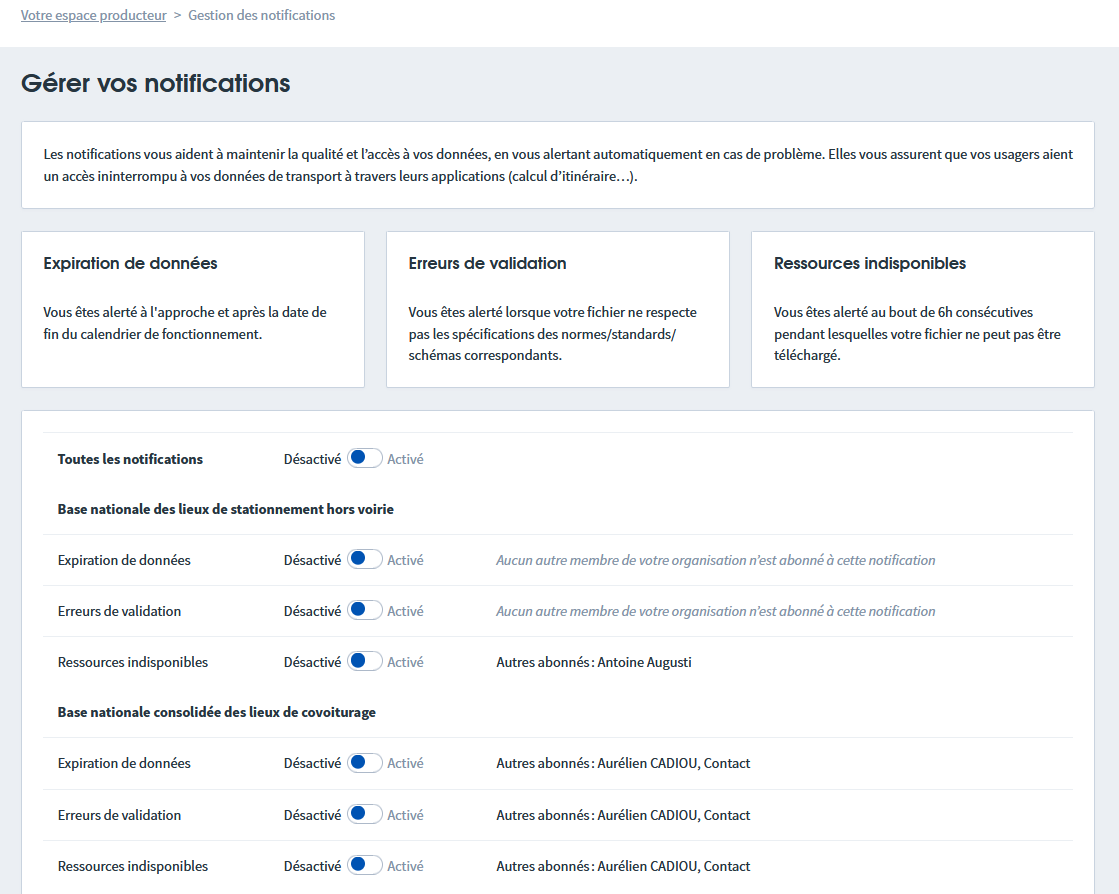Image resolution: width=1119 pixels, height=894 pixels.
Task: Enable parking 'Expiration de données' notification switch
Action: tap(364, 560)
